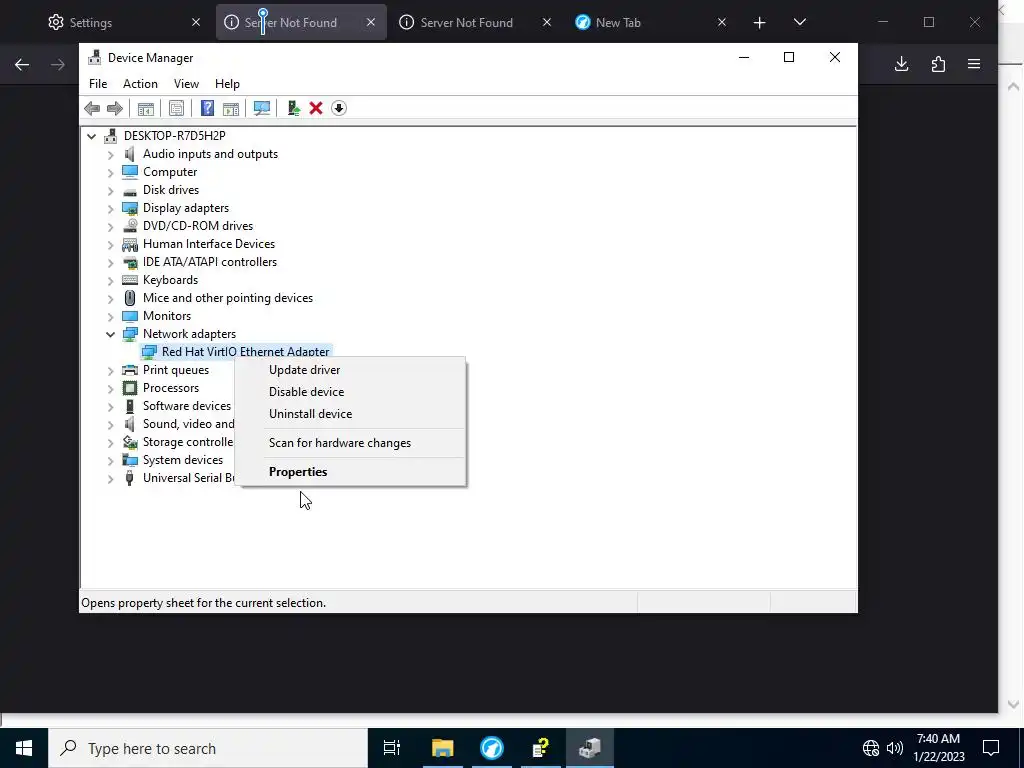The image size is (1024, 768).
Task: Click the red X Uninstall device icon
Action: click(x=316, y=108)
